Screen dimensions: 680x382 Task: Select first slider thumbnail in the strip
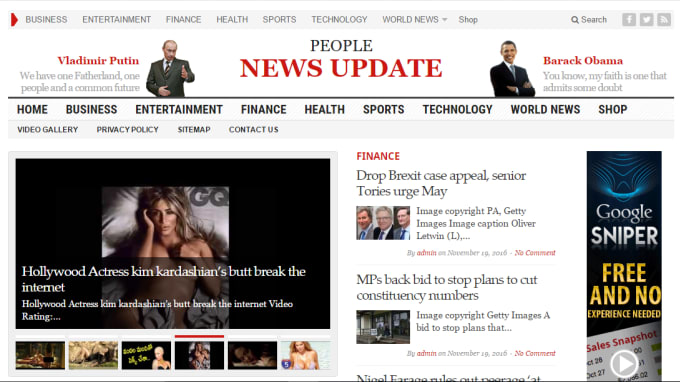40,356
